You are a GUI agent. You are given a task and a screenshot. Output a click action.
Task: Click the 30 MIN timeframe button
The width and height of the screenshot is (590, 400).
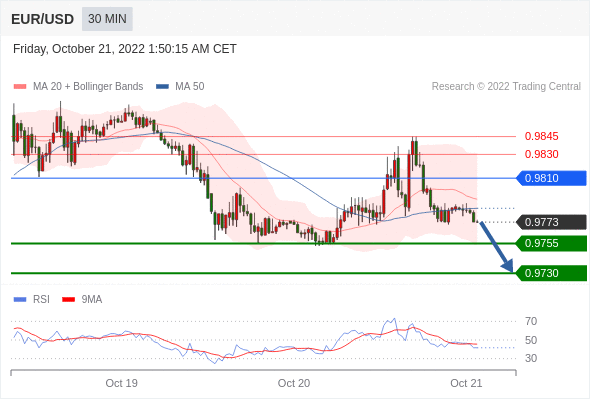tap(107, 19)
